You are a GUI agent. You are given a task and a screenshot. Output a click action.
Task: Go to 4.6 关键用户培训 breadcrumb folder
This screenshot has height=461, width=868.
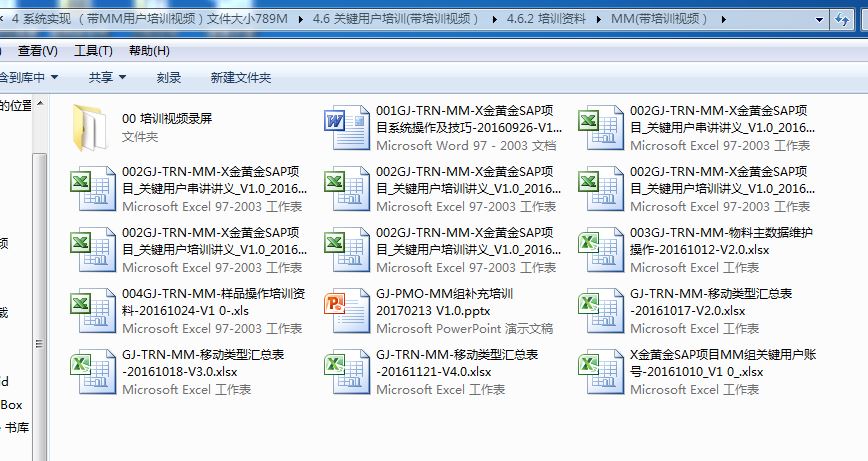[395, 19]
